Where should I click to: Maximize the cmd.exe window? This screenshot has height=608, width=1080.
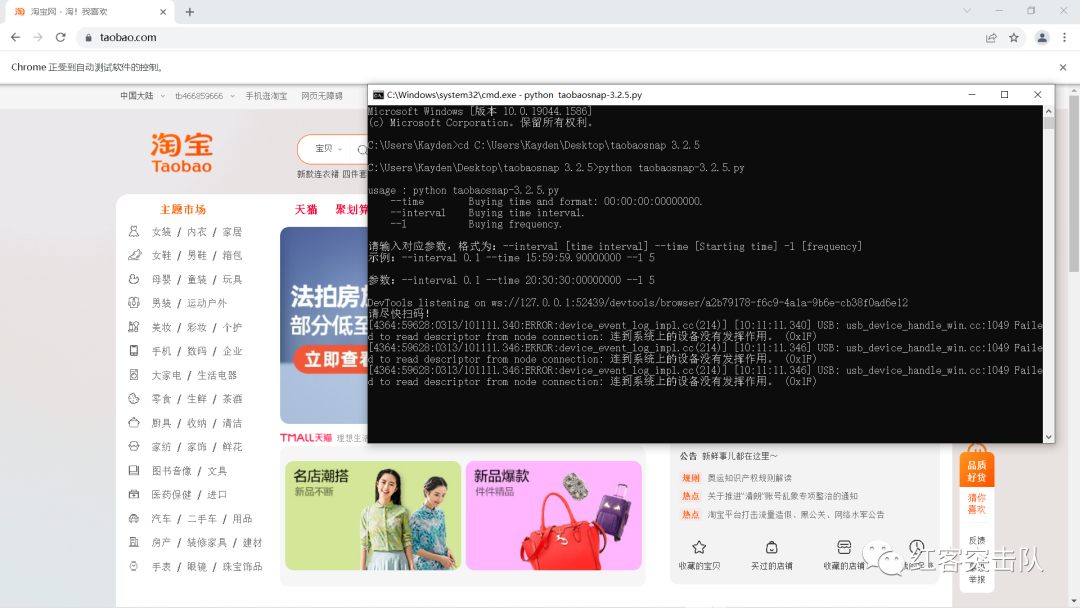pyautogui.click(x=1004, y=95)
